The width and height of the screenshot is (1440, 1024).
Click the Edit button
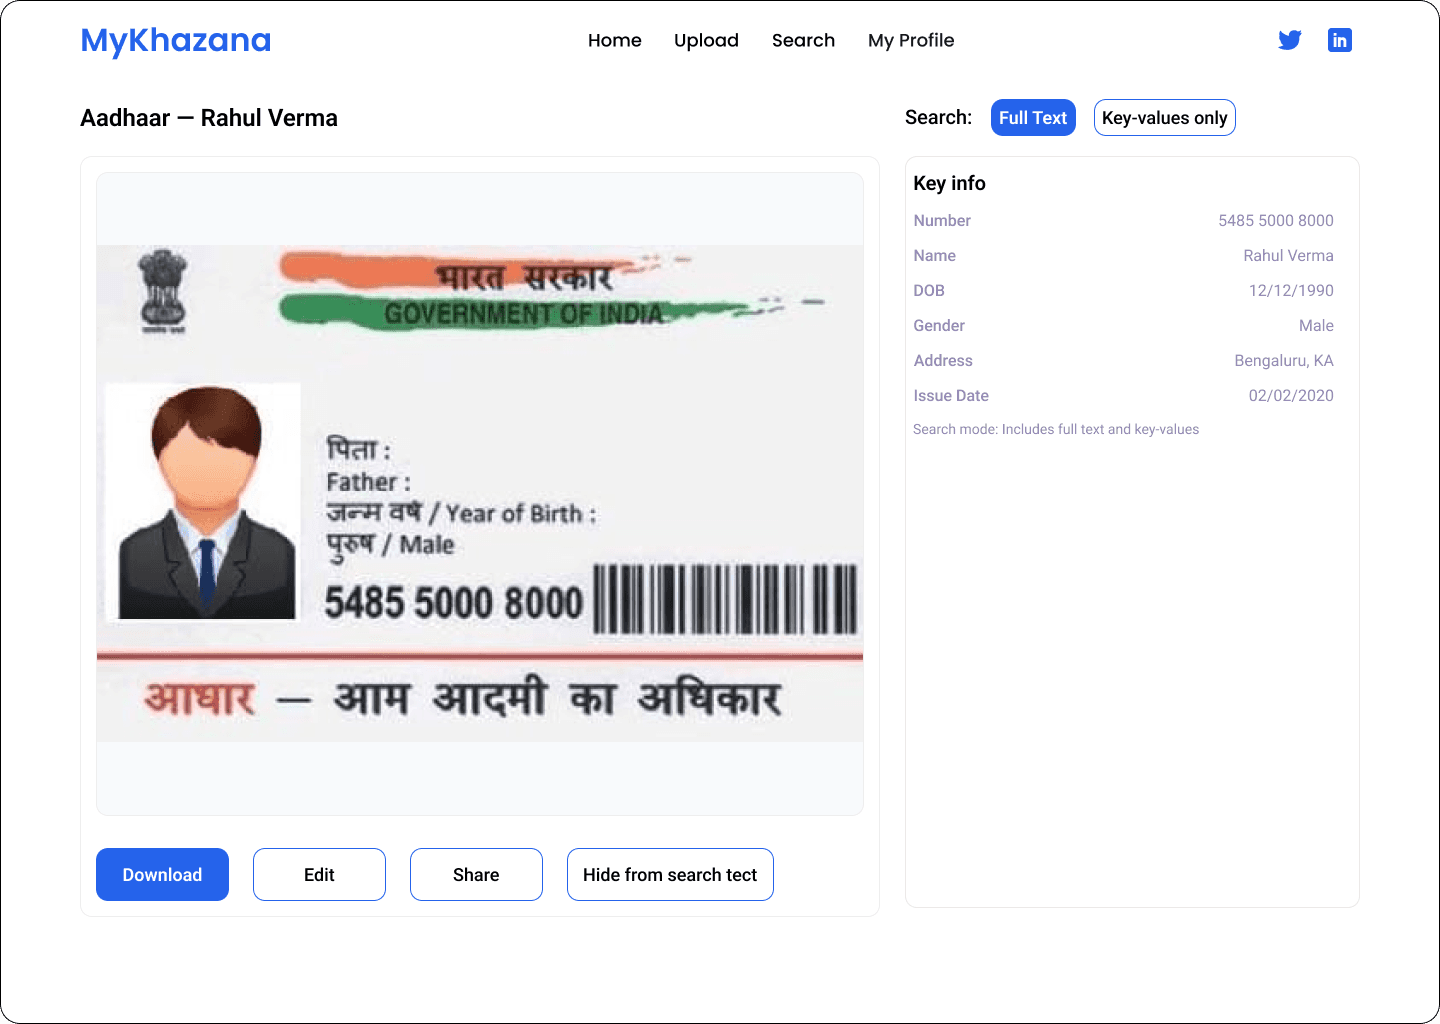point(319,875)
